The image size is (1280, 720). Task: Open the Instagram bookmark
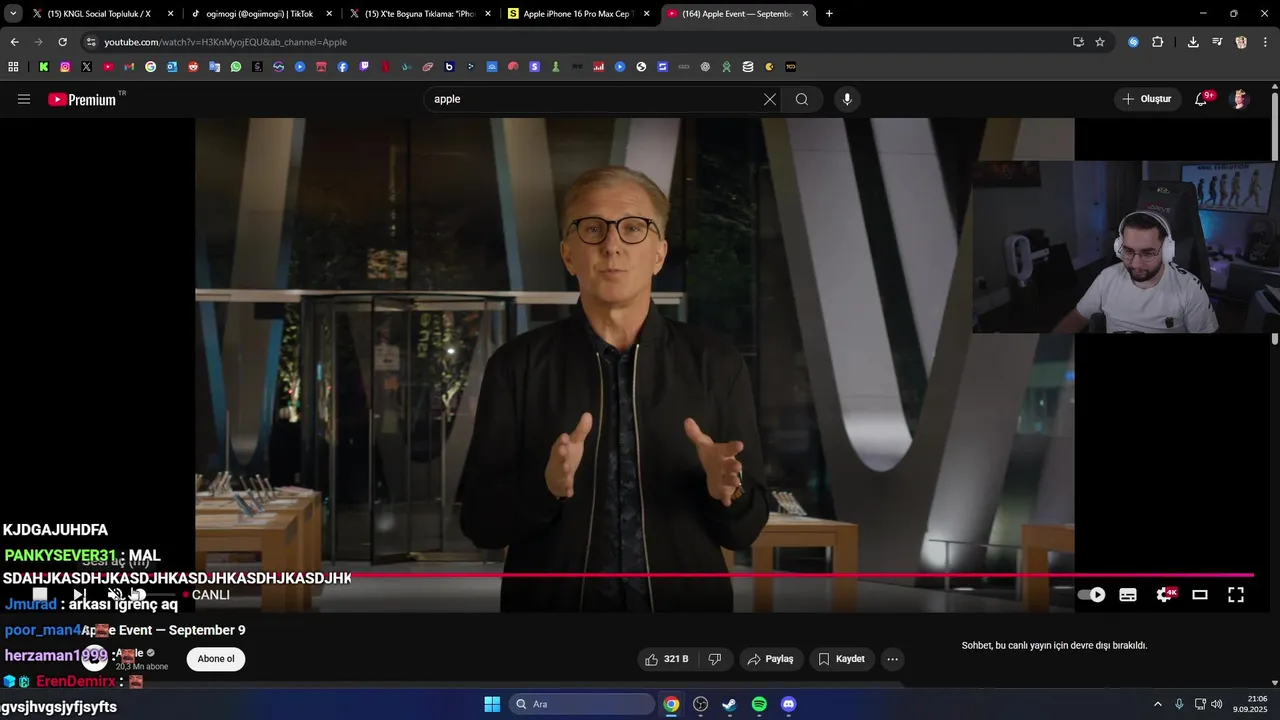click(65, 67)
